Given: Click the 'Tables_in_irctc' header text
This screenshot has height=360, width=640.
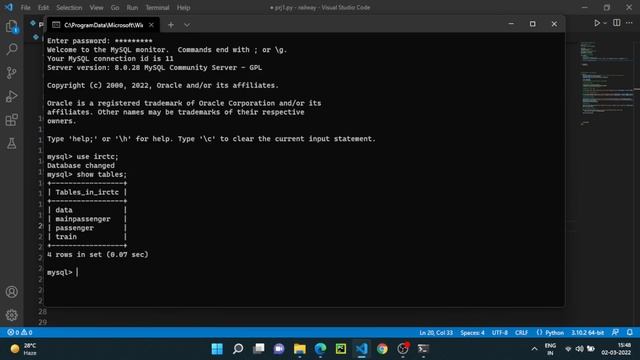Looking at the screenshot, I should [87, 192].
